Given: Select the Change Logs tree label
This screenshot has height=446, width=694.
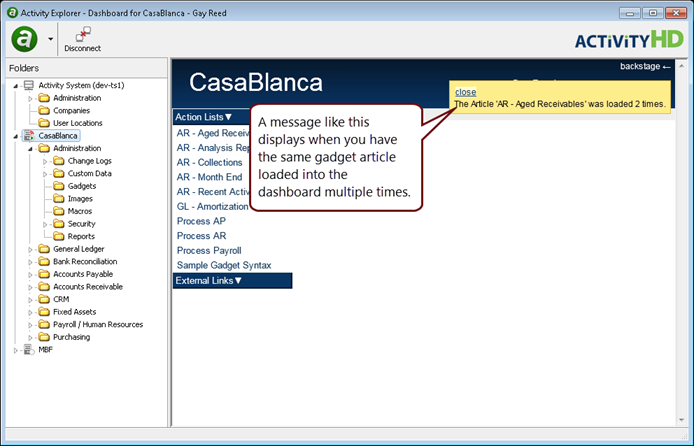Looking at the screenshot, I should pyautogui.click(x=89, y=161).
